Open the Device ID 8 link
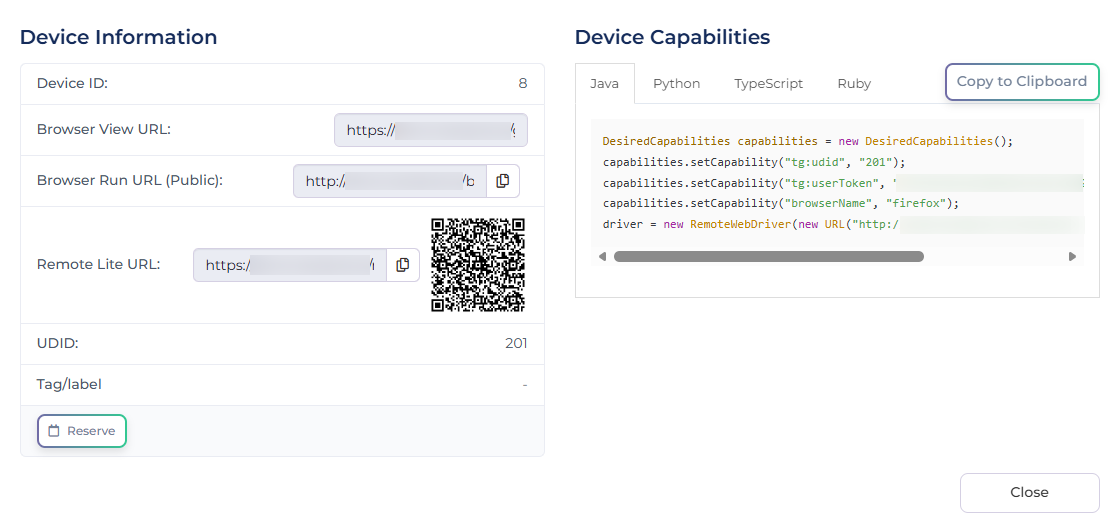Screen dimensions: 1118x525 pyautogui.click(x=522, y=84)
